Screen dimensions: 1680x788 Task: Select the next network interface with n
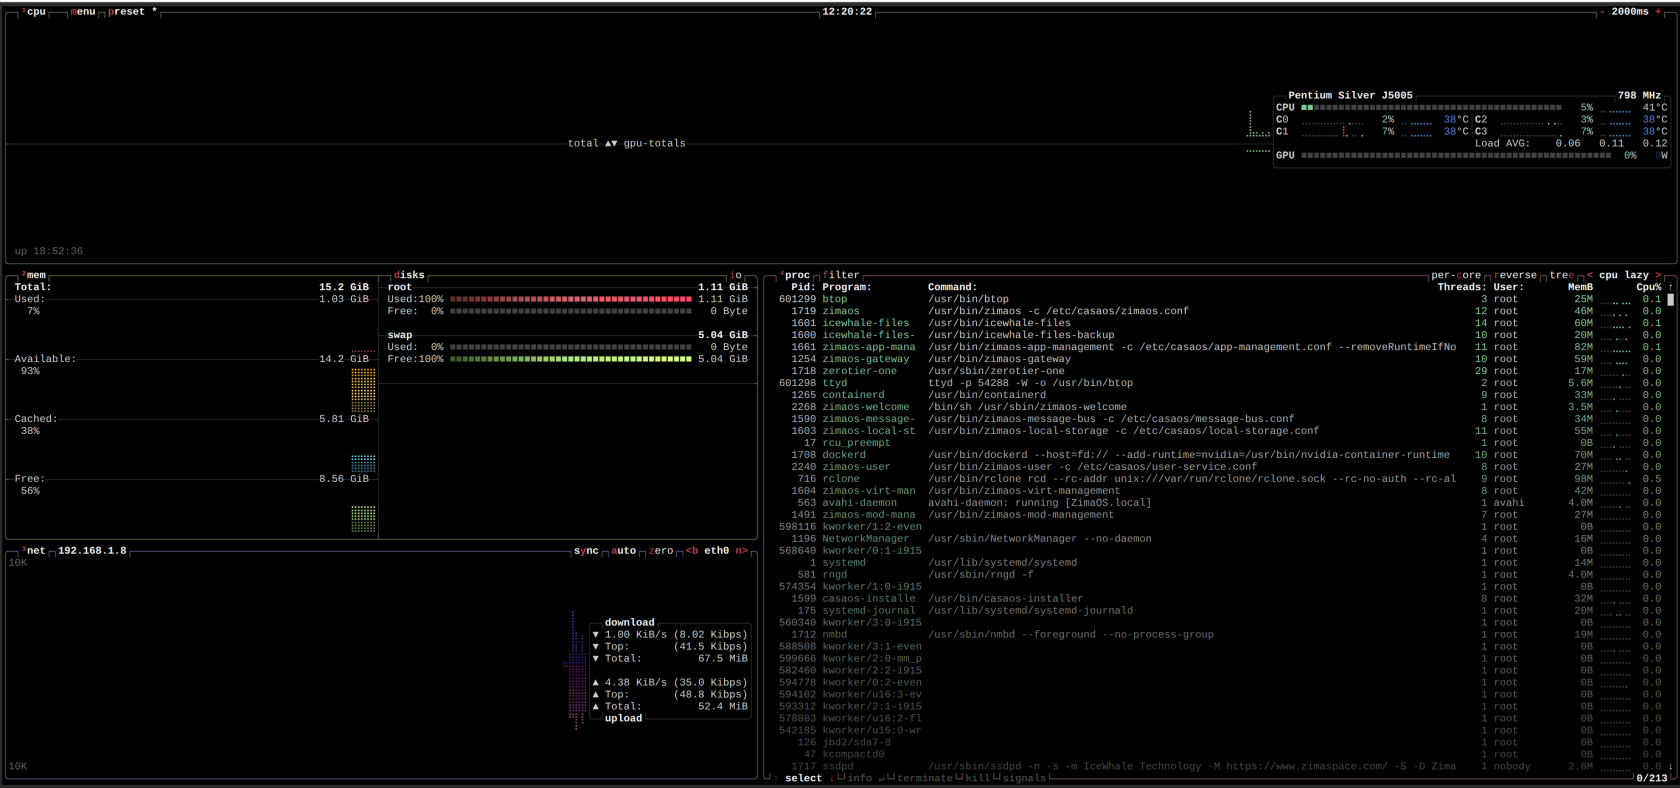click(x=741, y=551)
